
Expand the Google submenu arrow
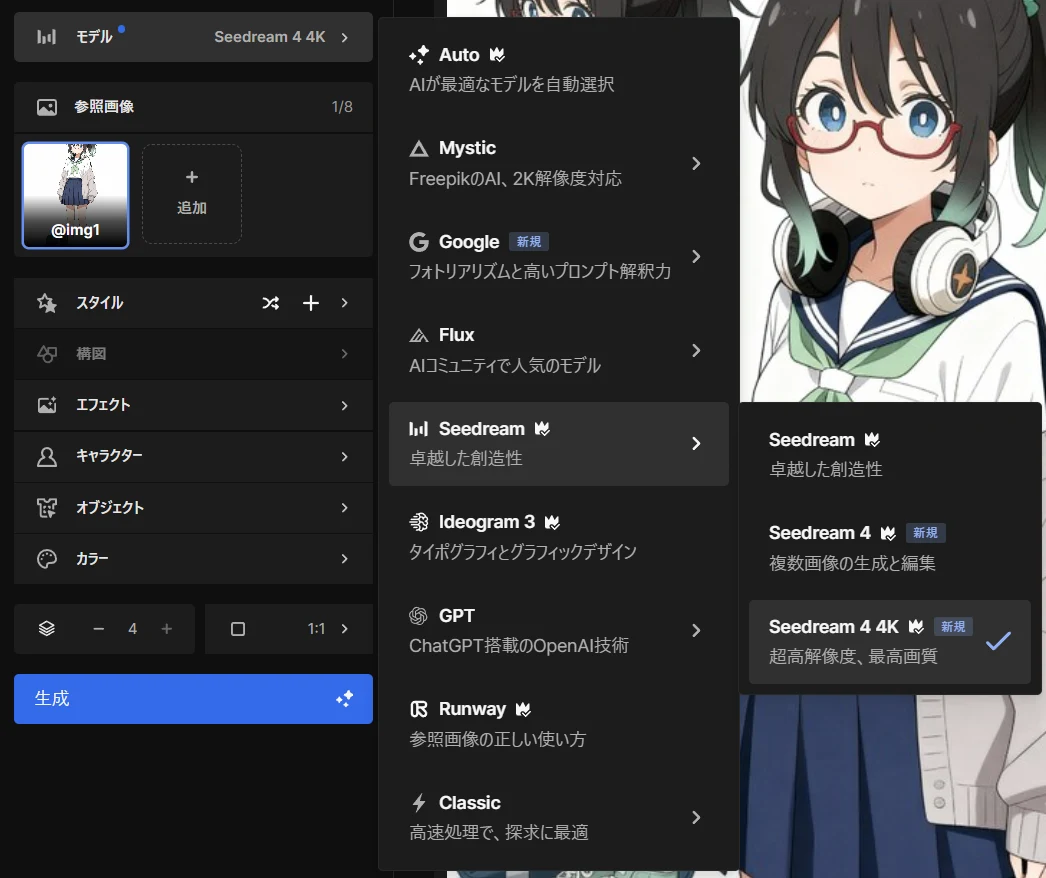pyautogui.click(x=696, y=257)
